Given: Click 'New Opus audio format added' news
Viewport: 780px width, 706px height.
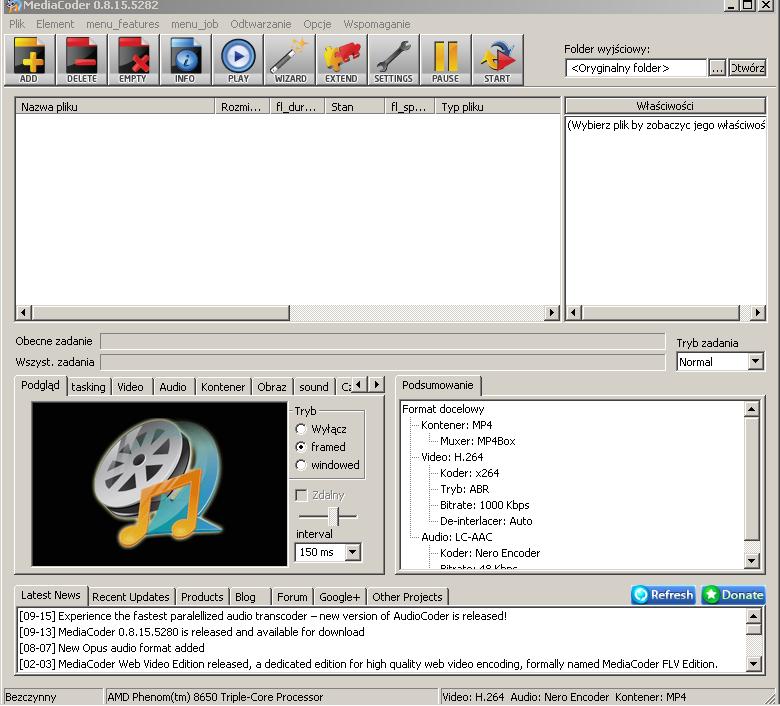Looking at the screenshot, I should [x=112, y=648].
